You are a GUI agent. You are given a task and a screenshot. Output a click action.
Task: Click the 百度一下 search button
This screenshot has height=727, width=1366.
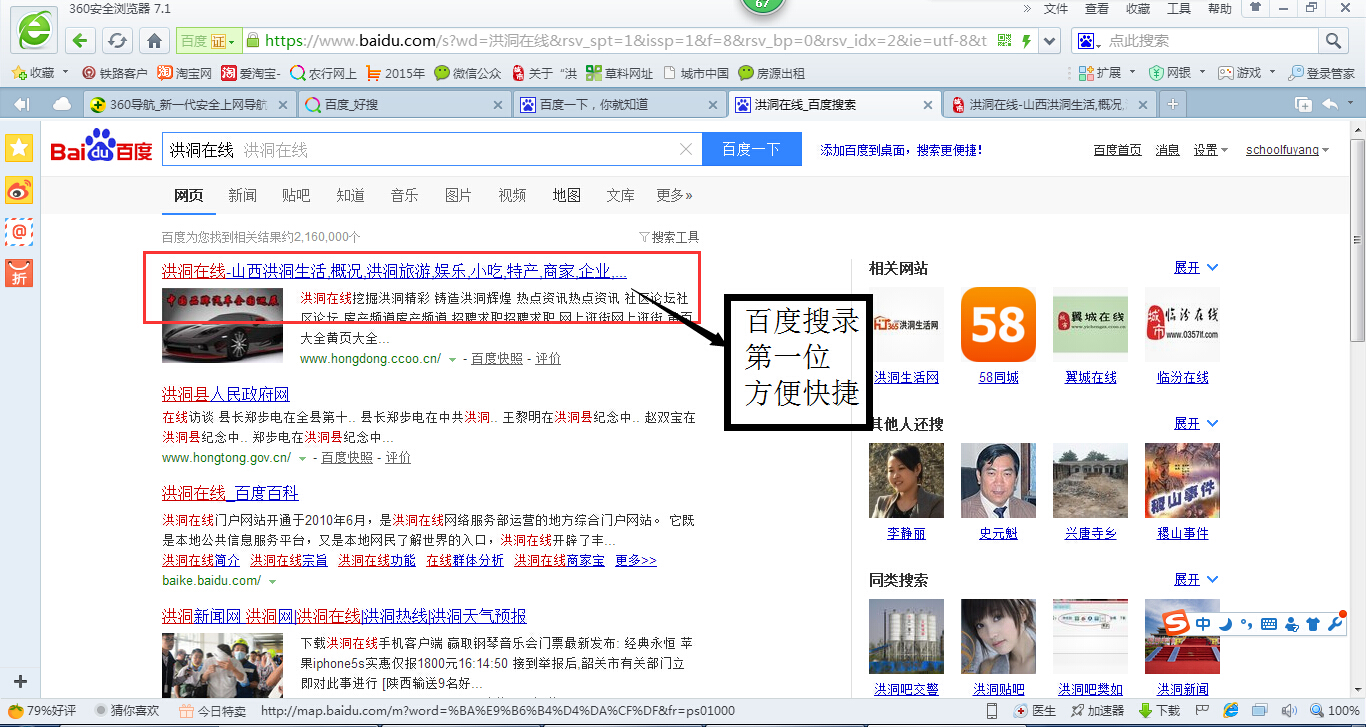(x=751, y=149)
